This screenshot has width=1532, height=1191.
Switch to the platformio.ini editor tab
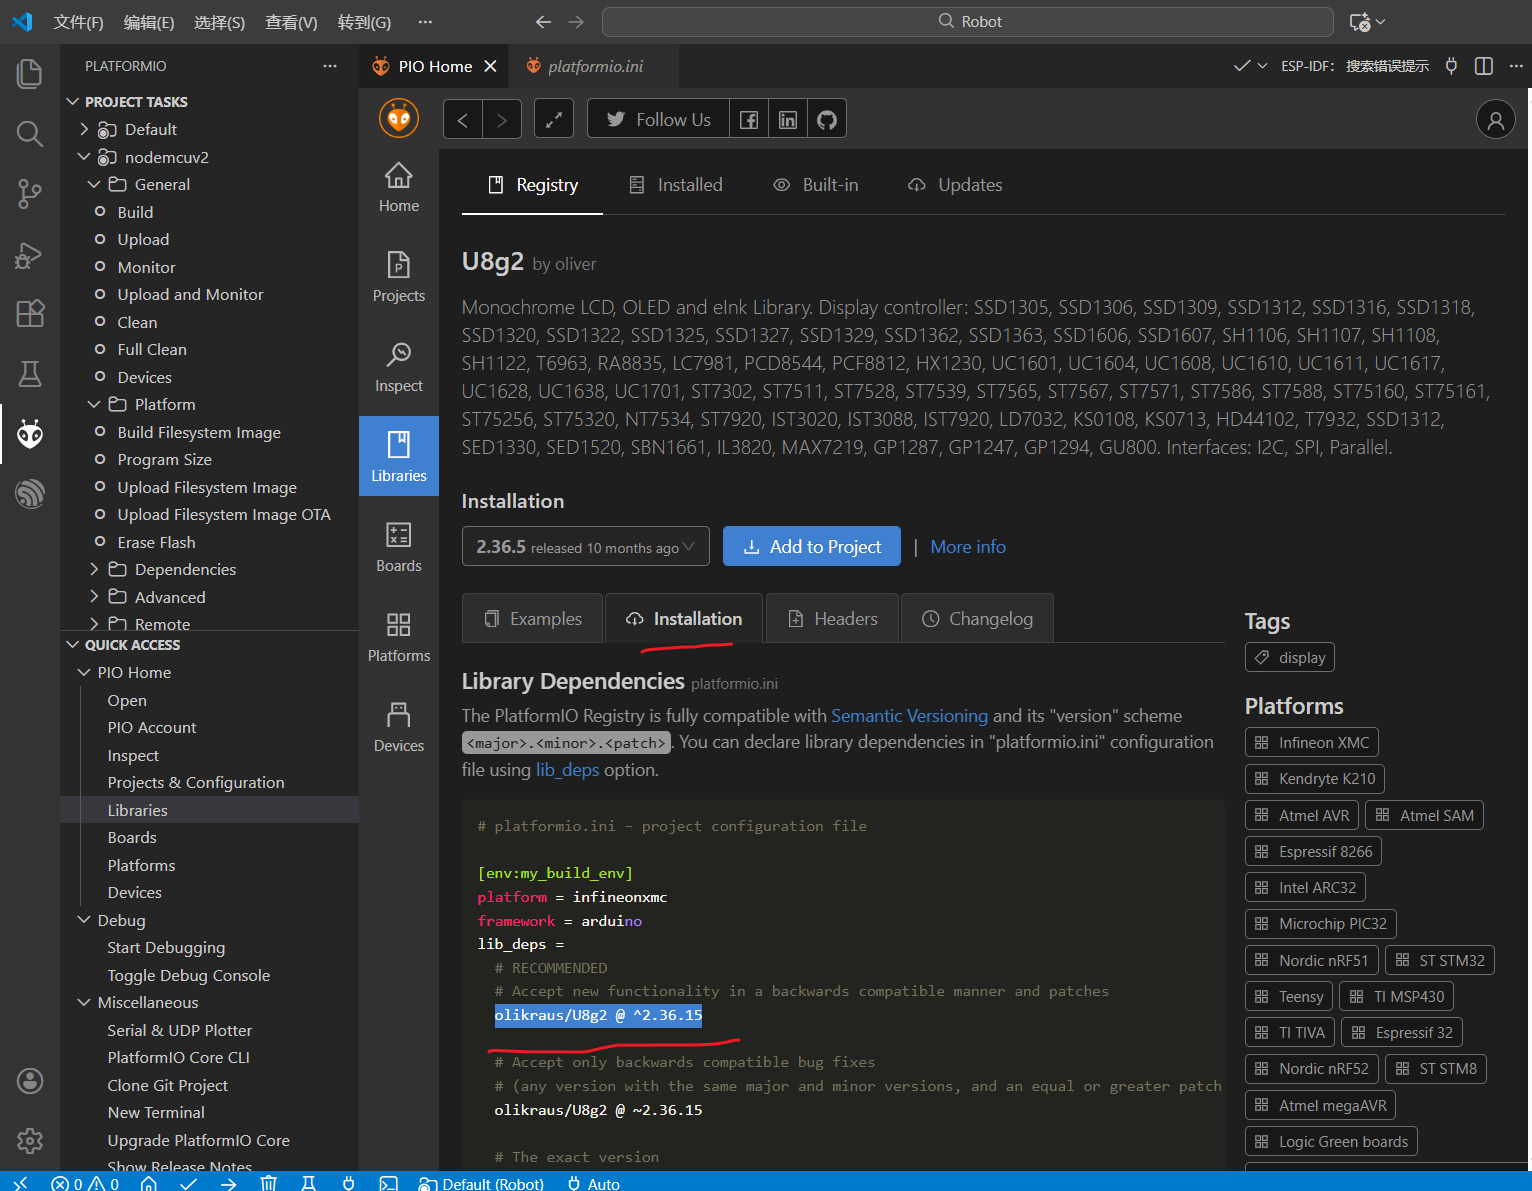pos(595,66)
